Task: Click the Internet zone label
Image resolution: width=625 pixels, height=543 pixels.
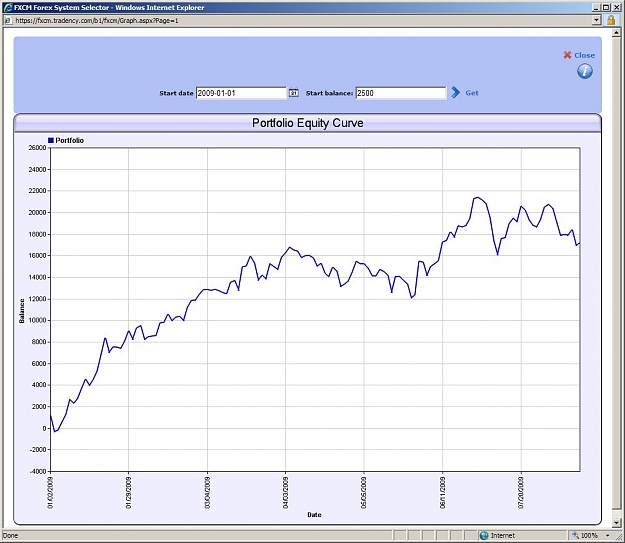Action: pyautogui.click(x=503, y=535)
